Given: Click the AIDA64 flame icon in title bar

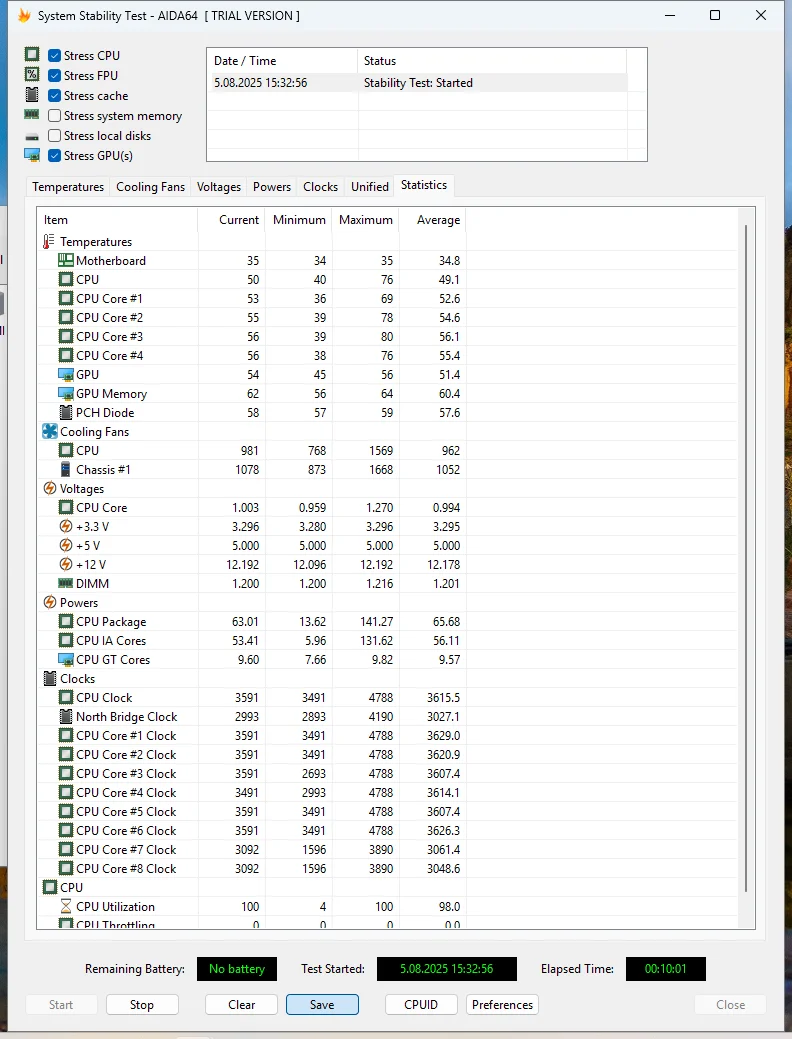Looking at the screenshot, I should (25, 15).
